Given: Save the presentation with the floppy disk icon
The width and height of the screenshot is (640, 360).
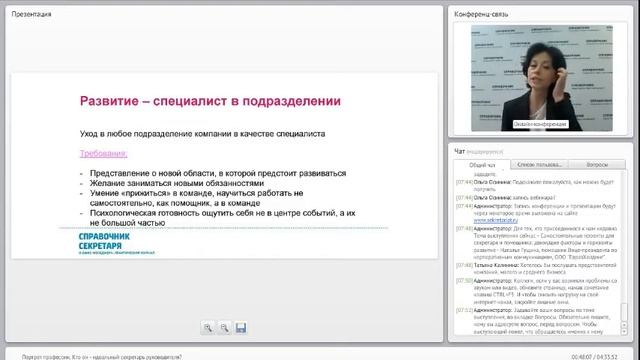Looking at the screenshot, I should point(241,328).
